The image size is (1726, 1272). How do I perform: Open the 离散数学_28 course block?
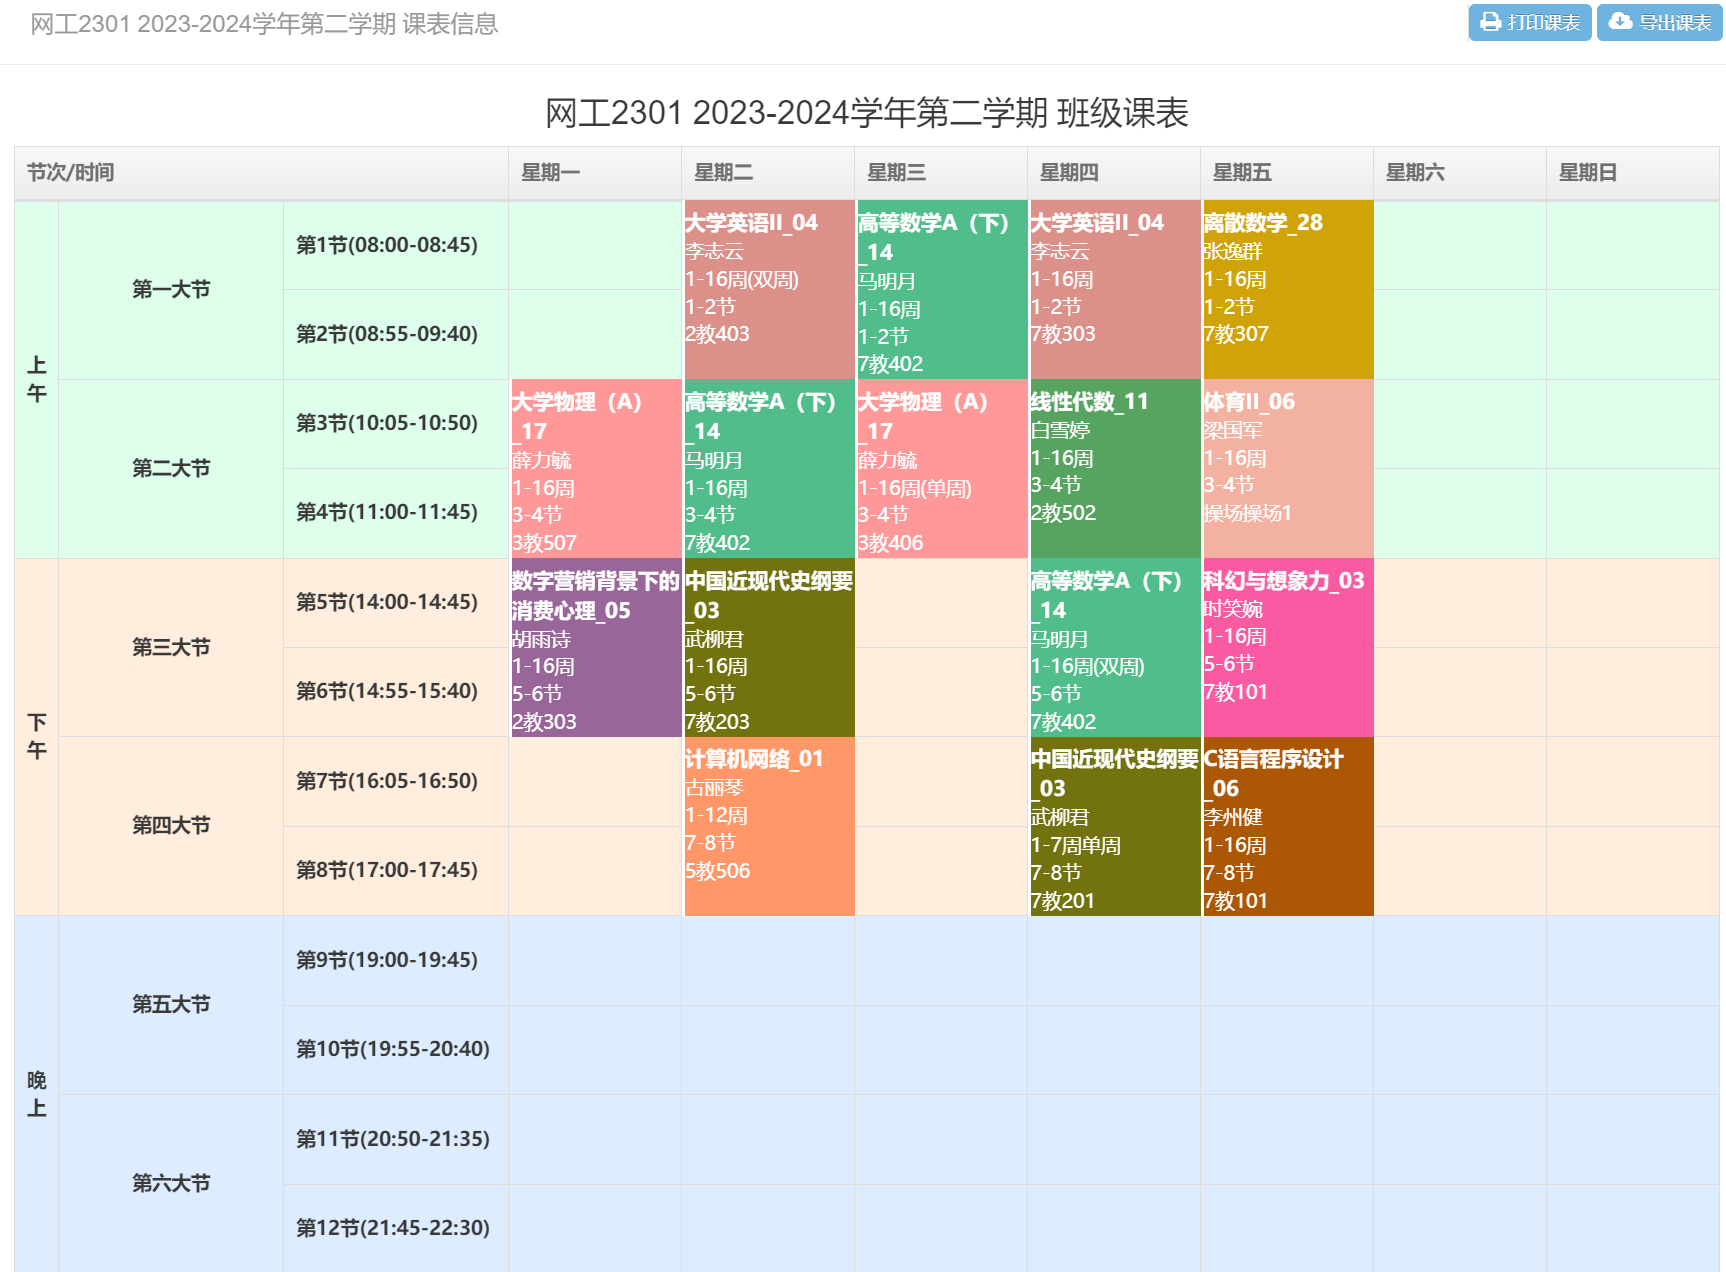pos(1288,290)
